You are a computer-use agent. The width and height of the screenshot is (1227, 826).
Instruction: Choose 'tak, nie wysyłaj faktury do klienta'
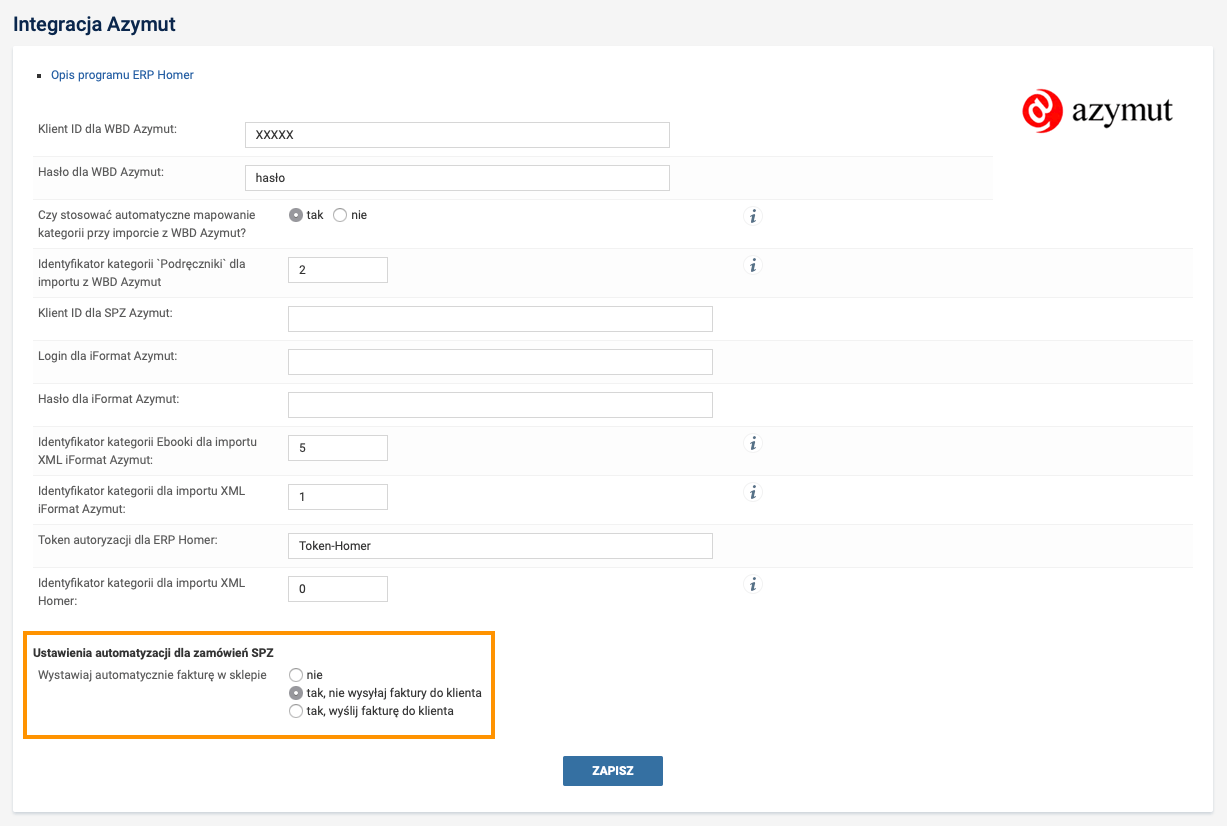coord(296,693)
